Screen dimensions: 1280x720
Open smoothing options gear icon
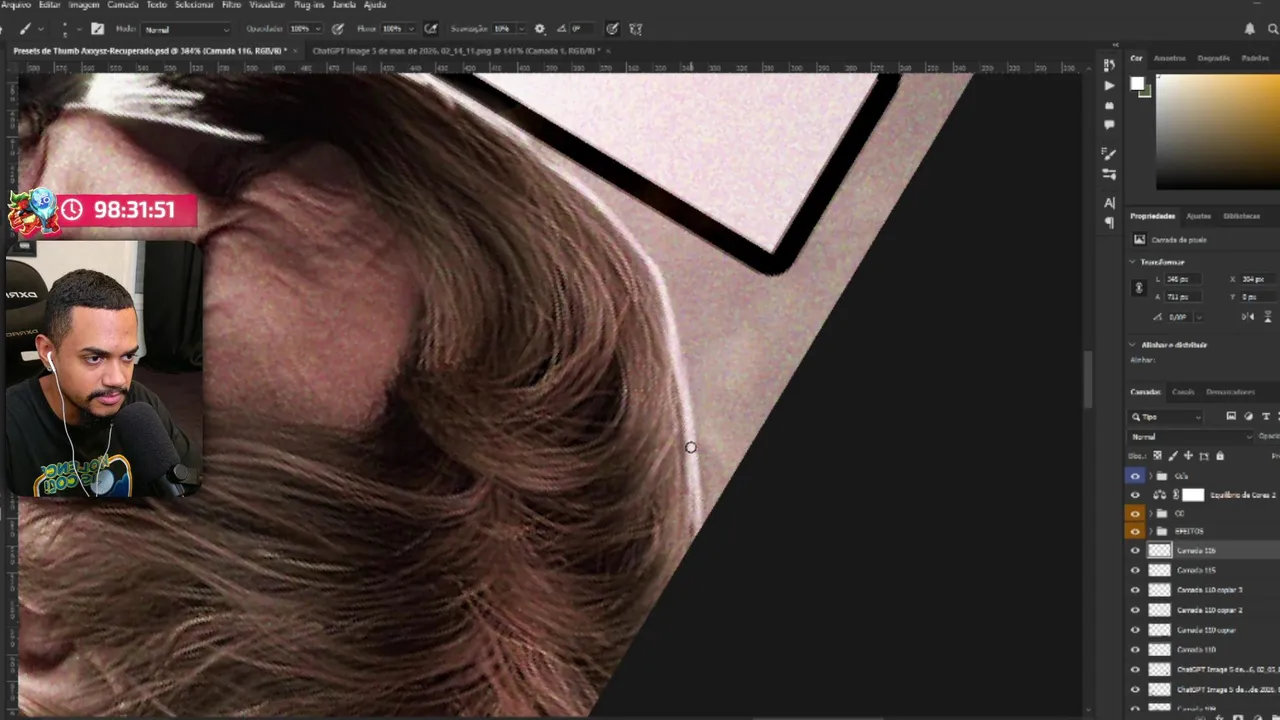(540, 29)
